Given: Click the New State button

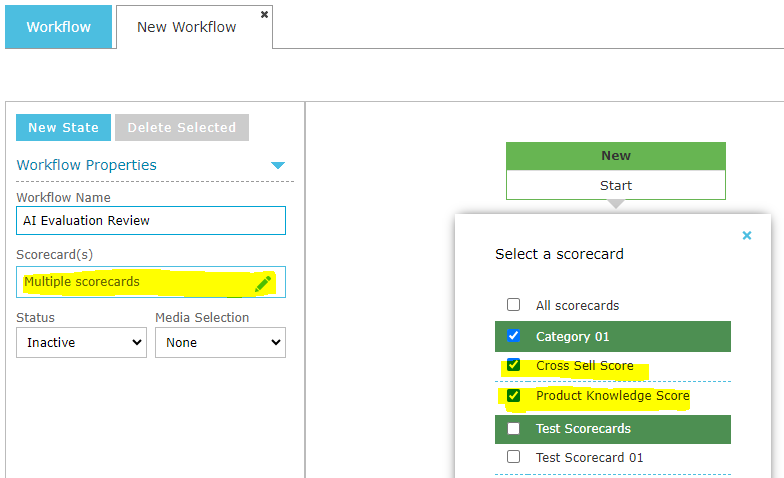Looking at the screenshot, I should pos(64,128).
